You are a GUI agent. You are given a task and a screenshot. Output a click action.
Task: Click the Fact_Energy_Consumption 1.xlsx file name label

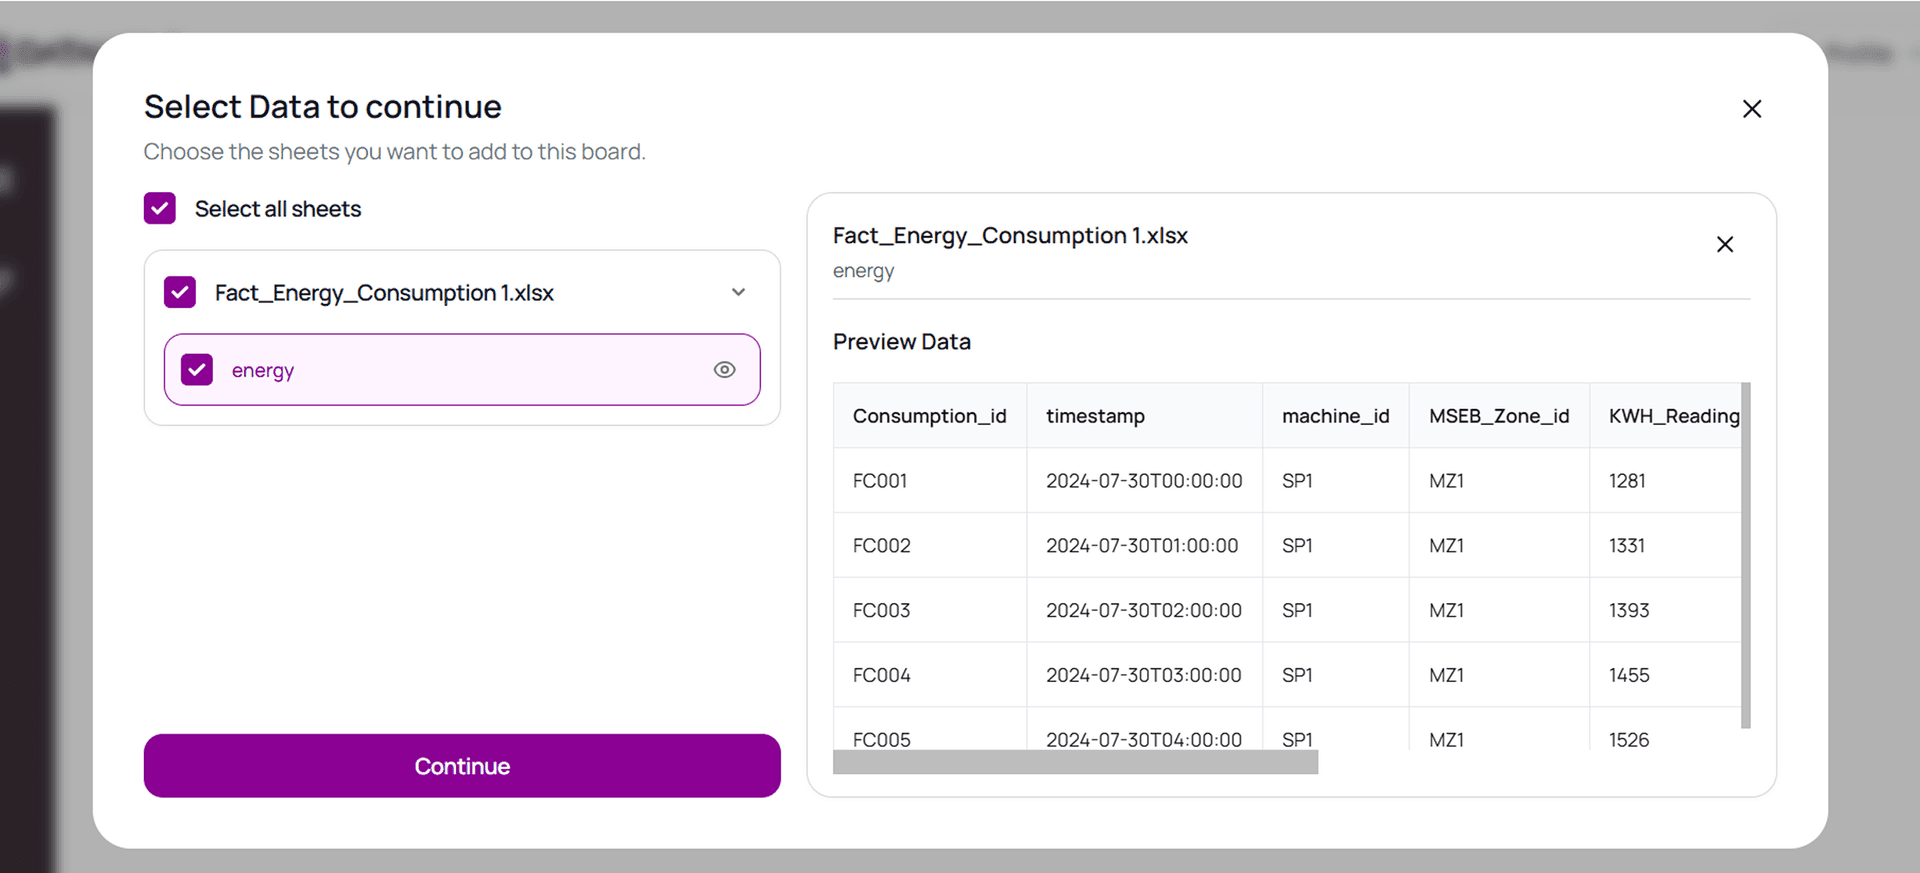tap(384, 293)
